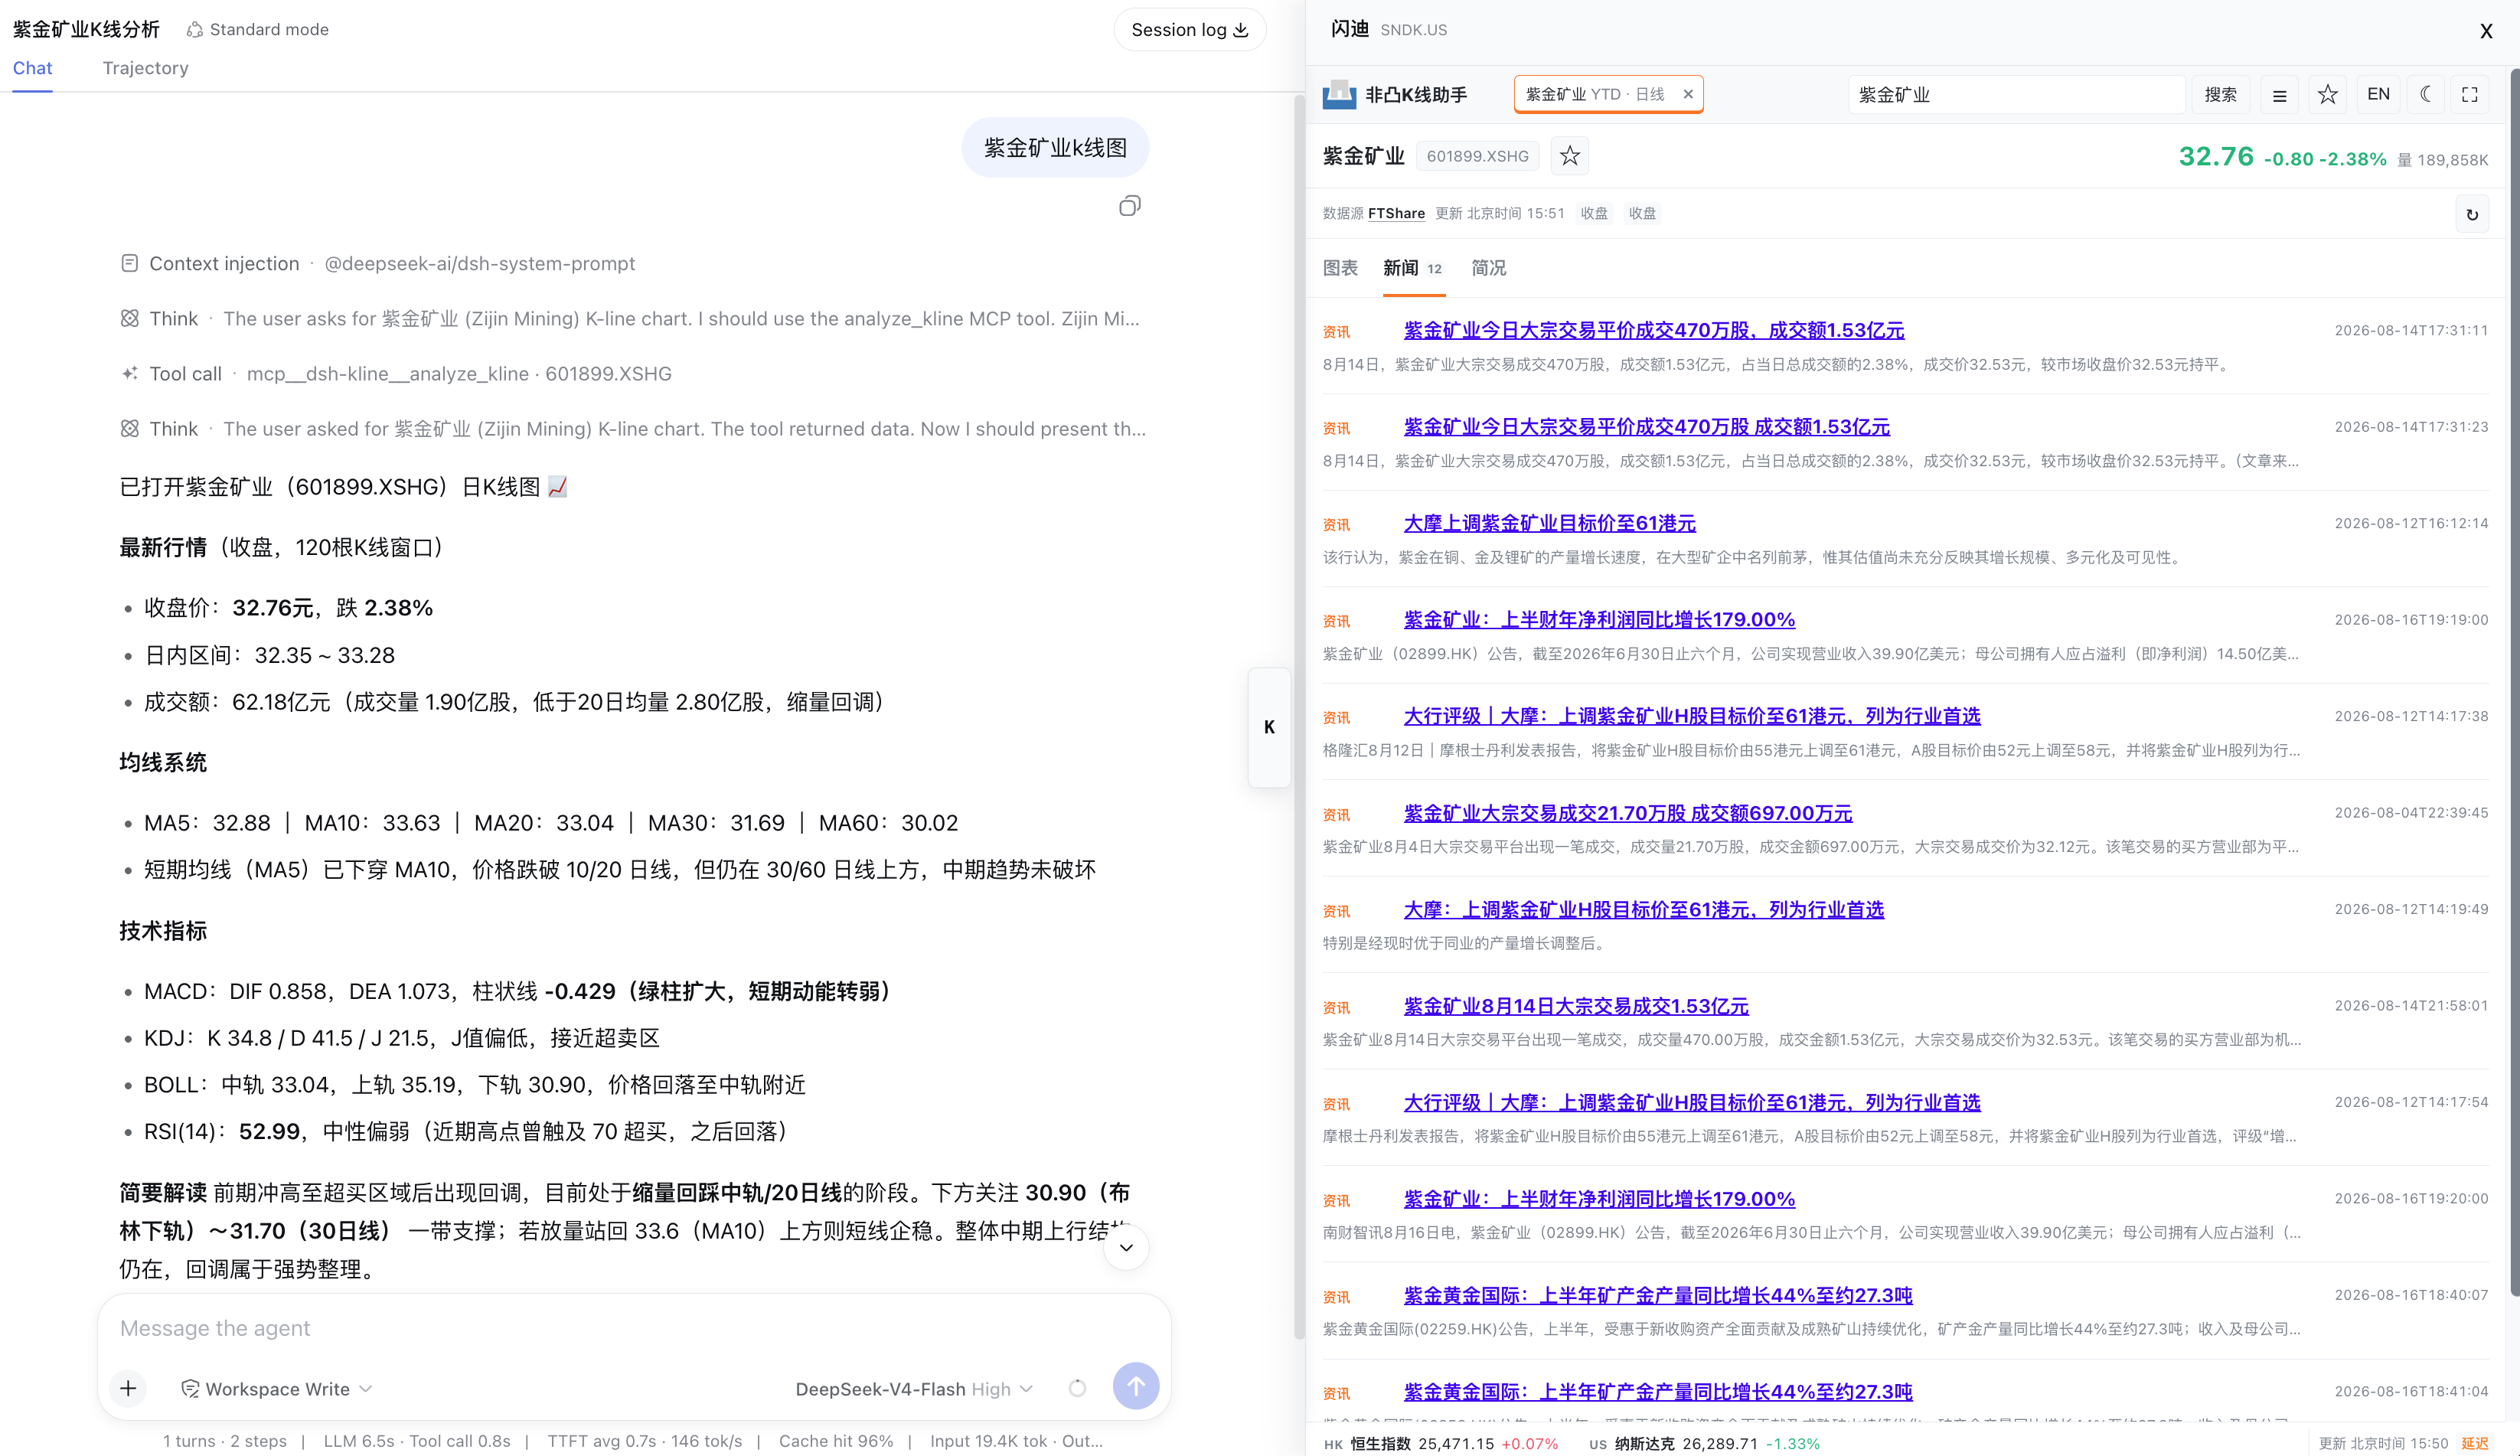
Task: Open the 19:19:00 news on 净利润同比增长179.00%
Action: [1599, 620]
